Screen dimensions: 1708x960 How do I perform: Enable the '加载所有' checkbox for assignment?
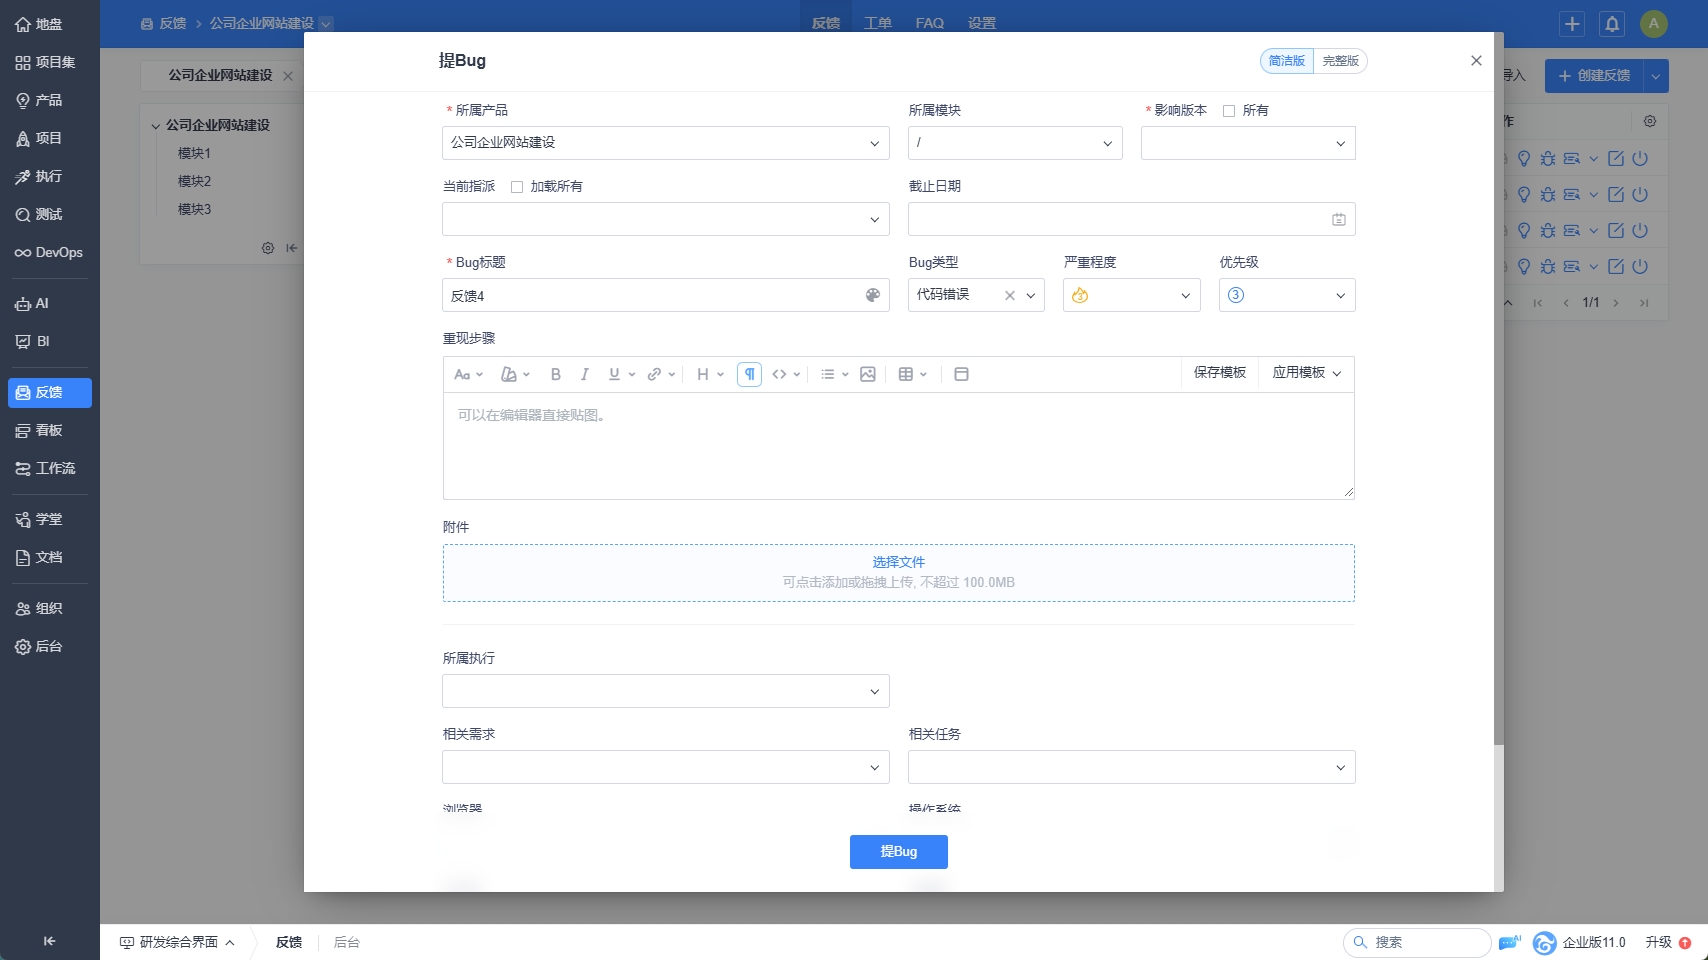[517, 187]
